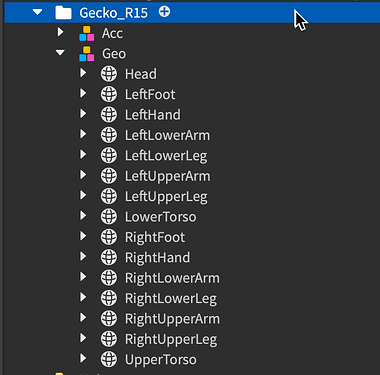Expand the LeftHand tree node

tap(83, 114)
